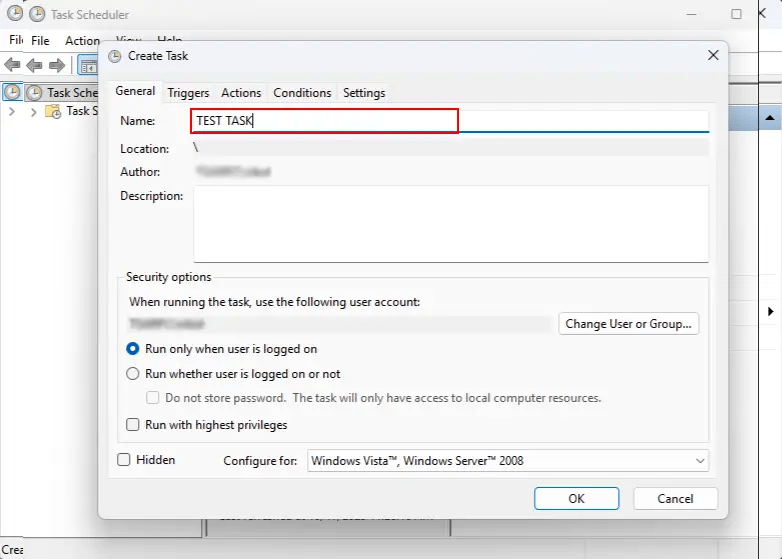
Task: Select Run whether user is logged on or not
Action: [x=133, y=374]
